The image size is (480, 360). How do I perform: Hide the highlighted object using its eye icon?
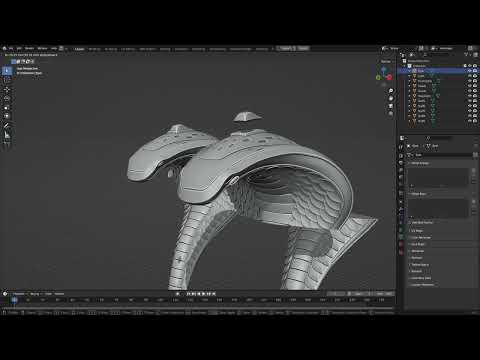click(x=470, y=71)
